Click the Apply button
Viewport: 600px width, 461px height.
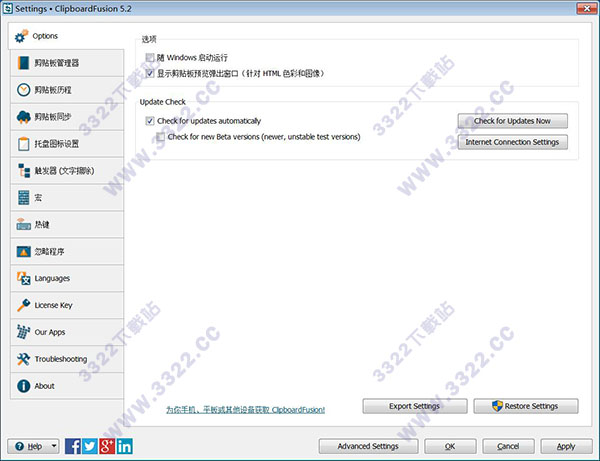click(x=566, y=446)
